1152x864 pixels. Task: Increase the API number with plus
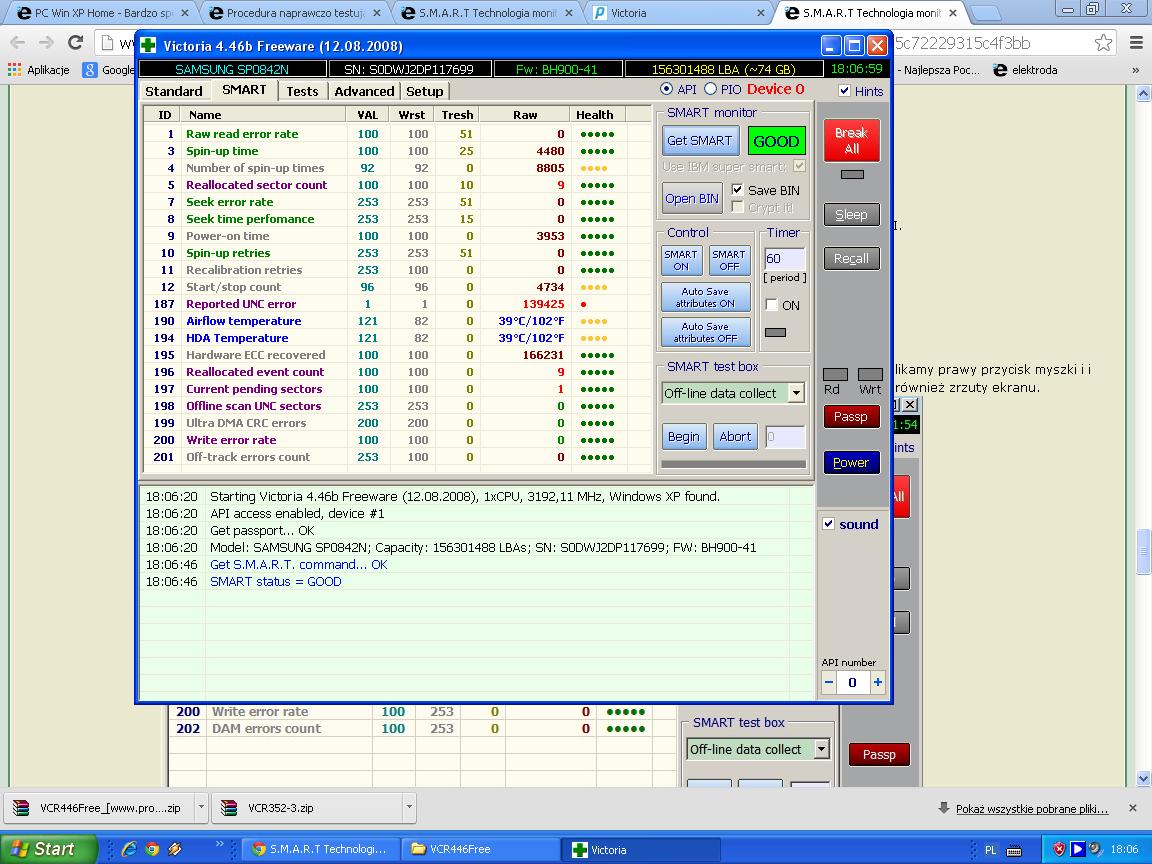(x=877, y=683)
